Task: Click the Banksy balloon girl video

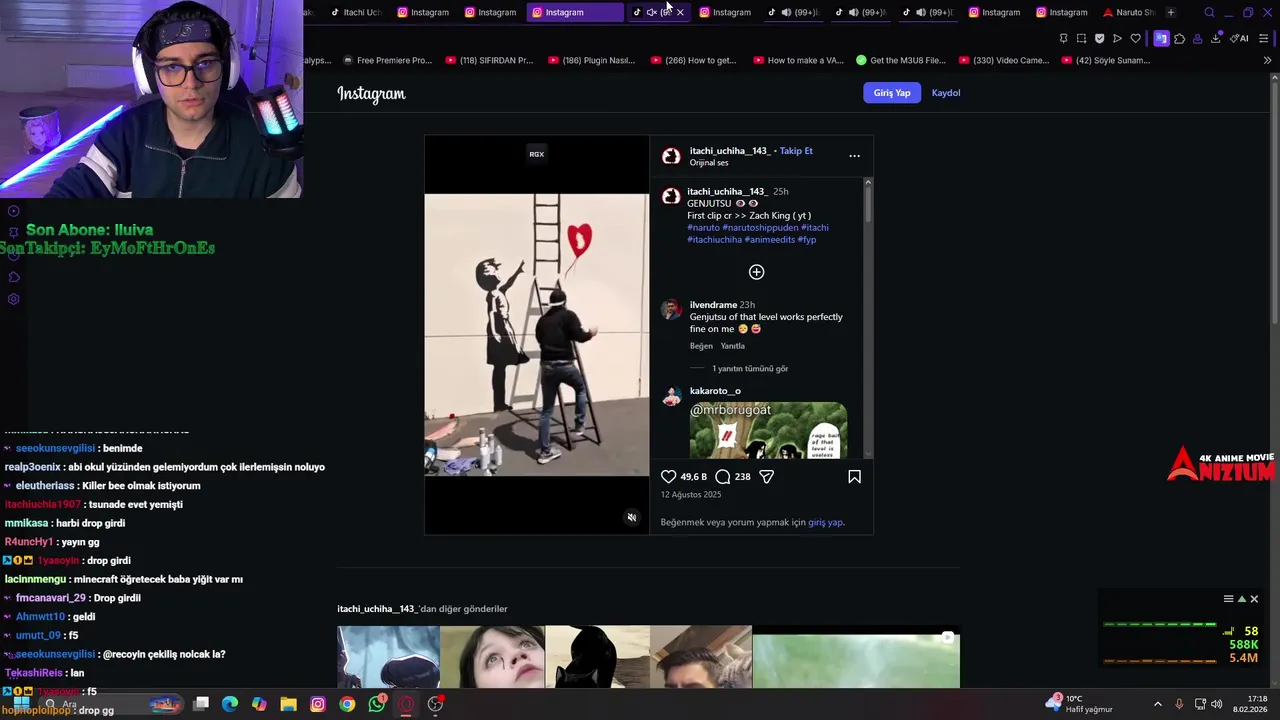Action: (x=537, y=335)
